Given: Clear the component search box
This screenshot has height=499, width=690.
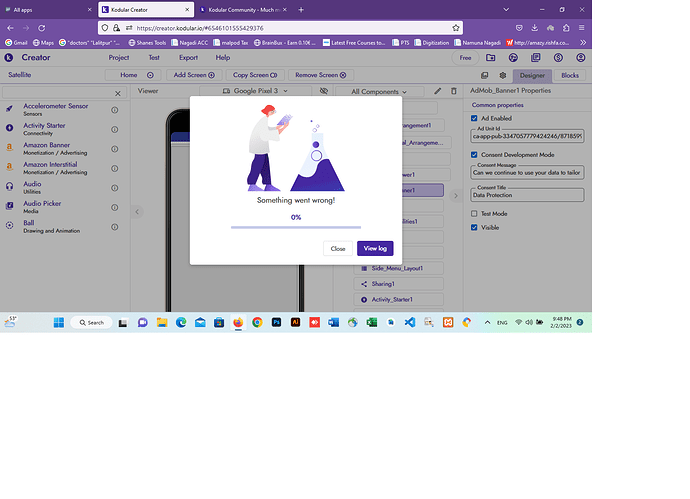Looking at the screenshot, I should (117, 93).
